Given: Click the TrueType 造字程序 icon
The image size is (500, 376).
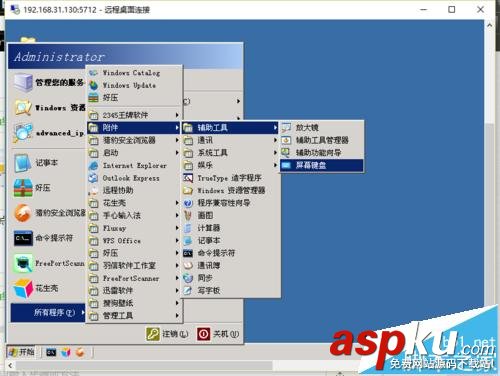Looking at the screenshot, I should [188, 178].
